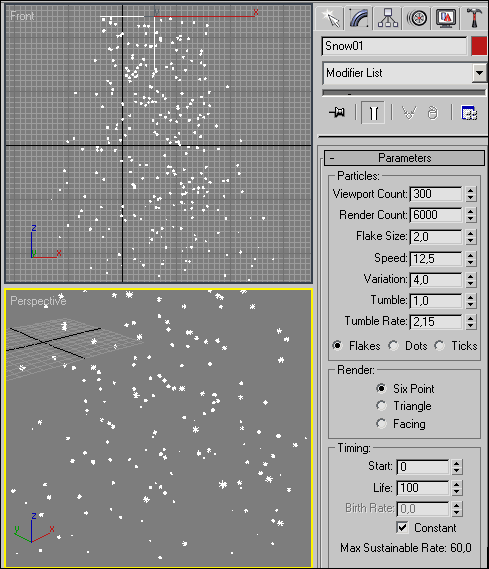Adjust the Life spinner
Viewport: 489px width, 569px height.
tap(457, 488)
